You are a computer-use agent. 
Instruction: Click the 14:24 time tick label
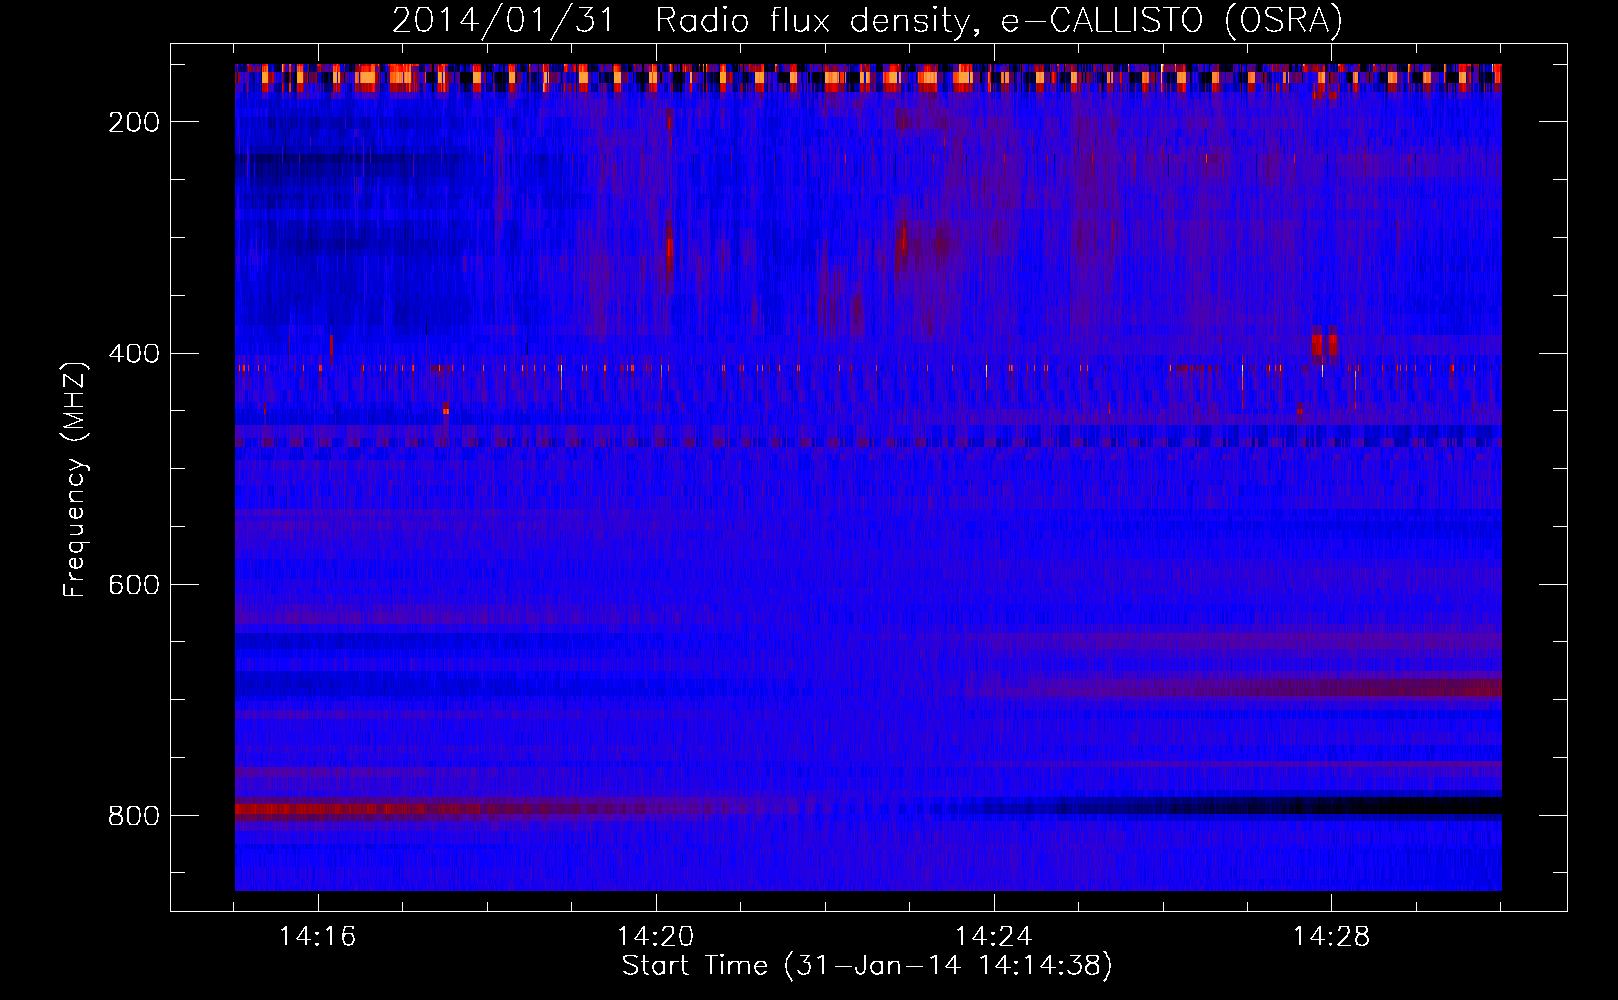point(993,937)
